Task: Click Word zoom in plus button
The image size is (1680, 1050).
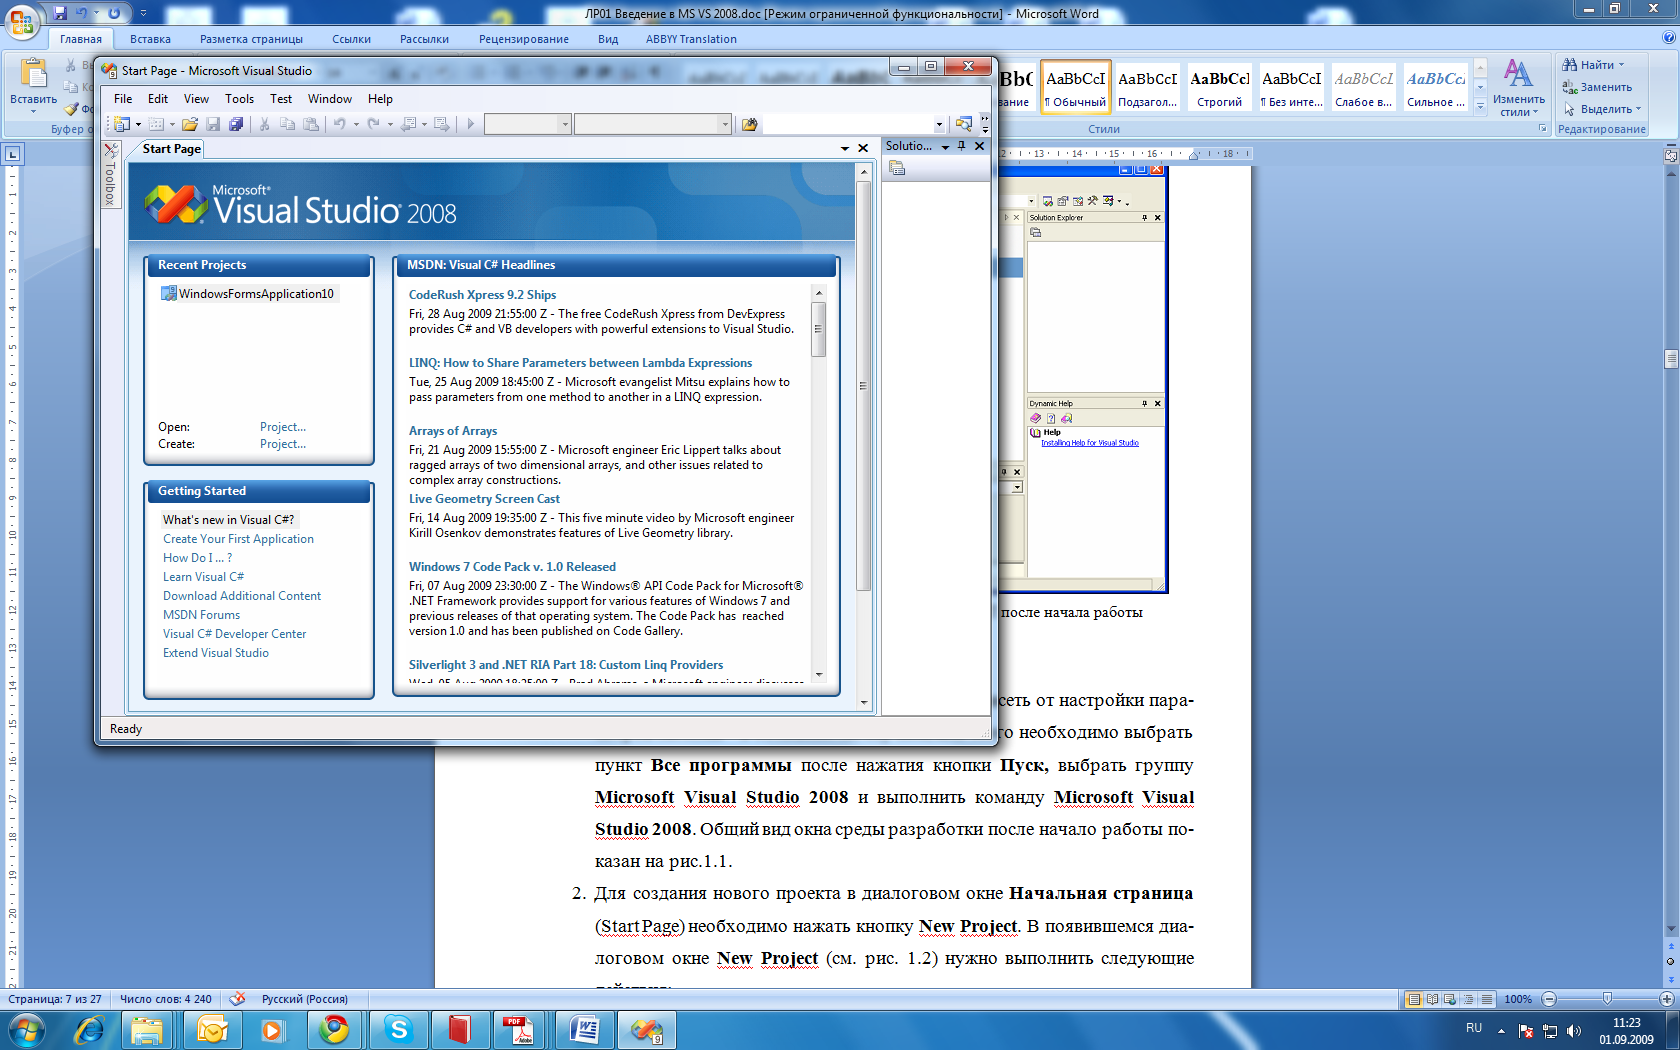Action: pyautogui.click(x=1667, y=999)
